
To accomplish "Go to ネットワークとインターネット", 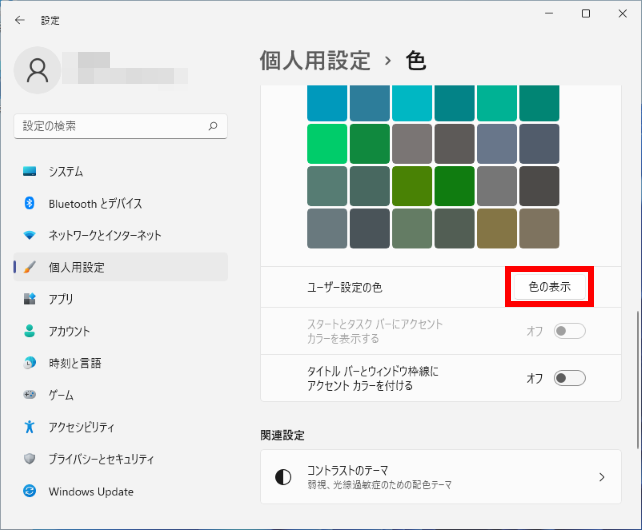I will pos(121,235).
